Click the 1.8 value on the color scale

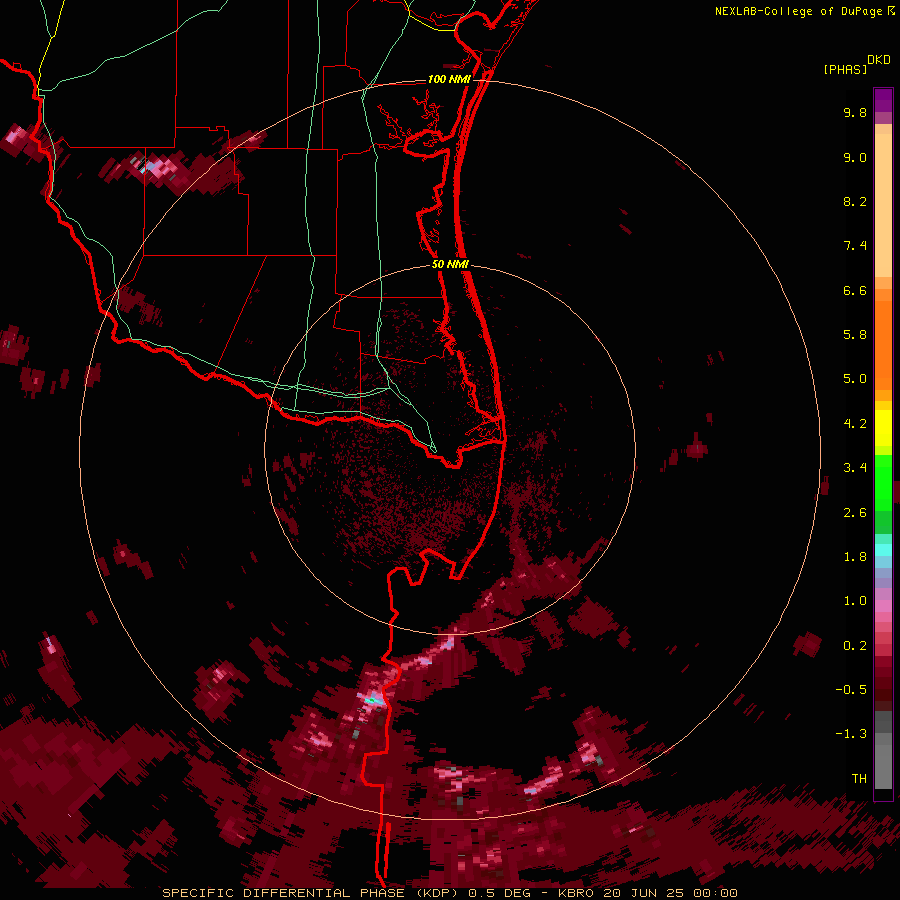855,557
